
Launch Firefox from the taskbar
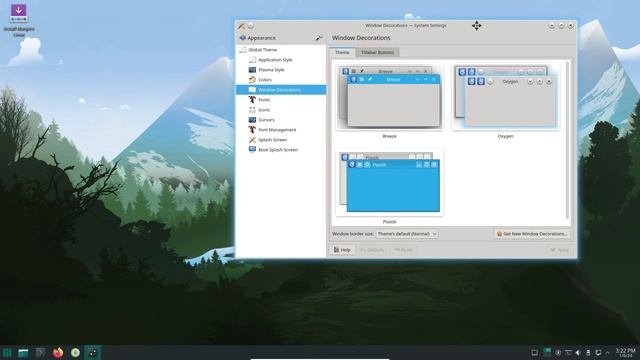(x=58, y=353)
